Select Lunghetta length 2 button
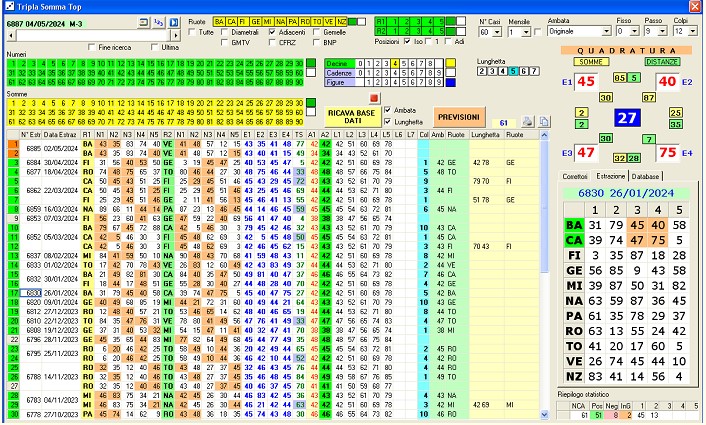 tap(482, 71)
